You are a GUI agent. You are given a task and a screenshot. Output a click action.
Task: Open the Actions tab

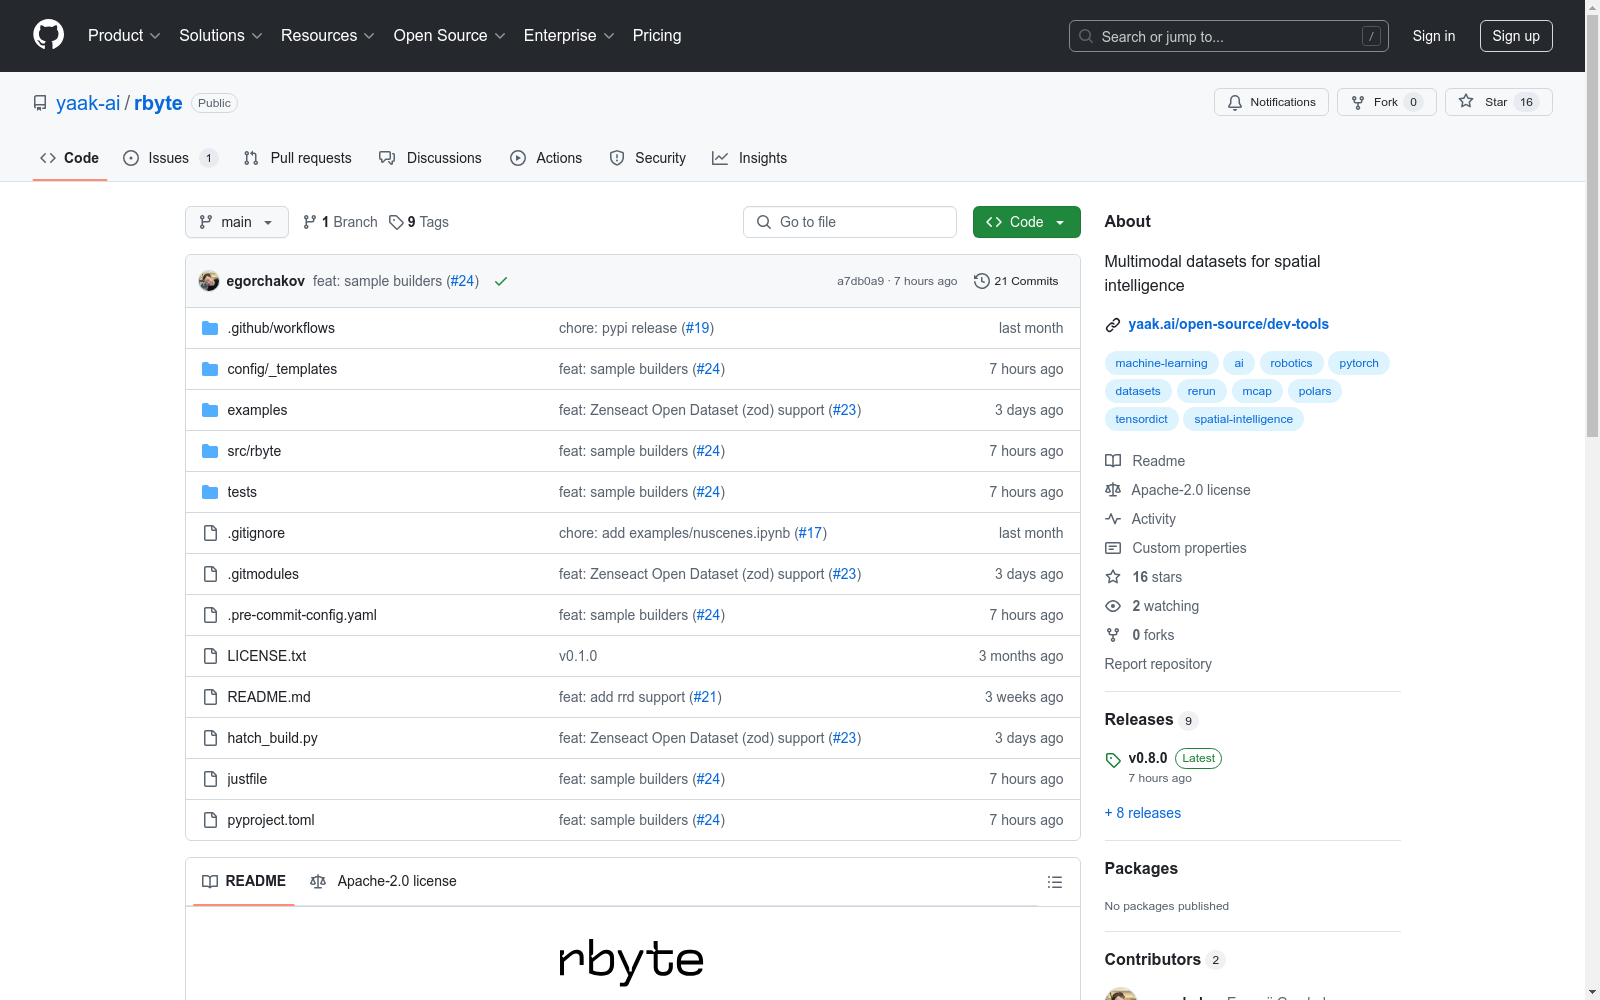click(546, 158)
